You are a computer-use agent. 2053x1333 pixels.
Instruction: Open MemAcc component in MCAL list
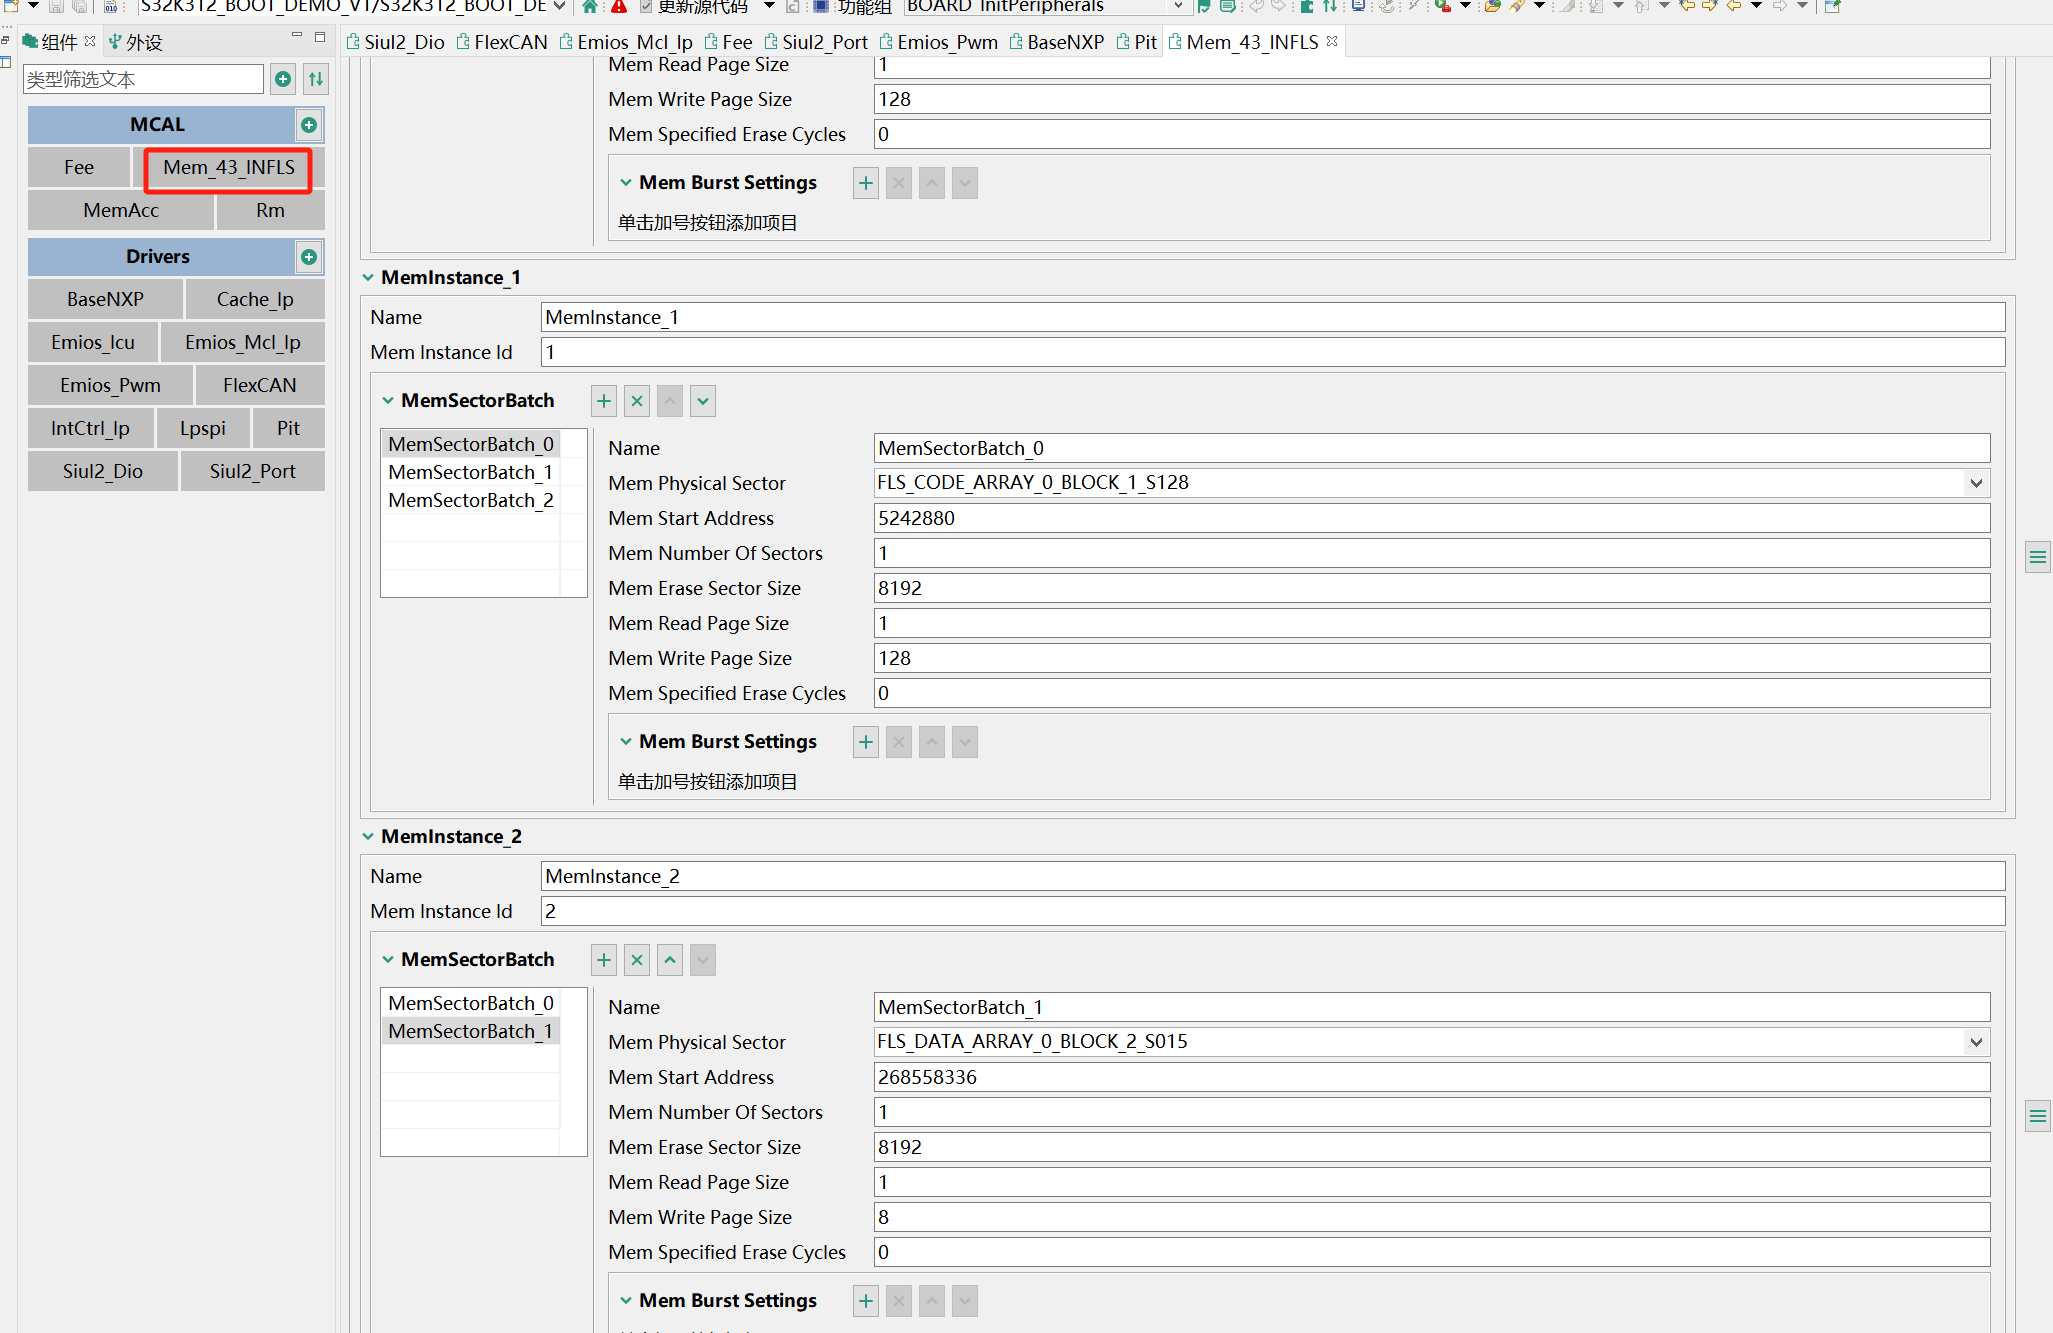(121, 211)
